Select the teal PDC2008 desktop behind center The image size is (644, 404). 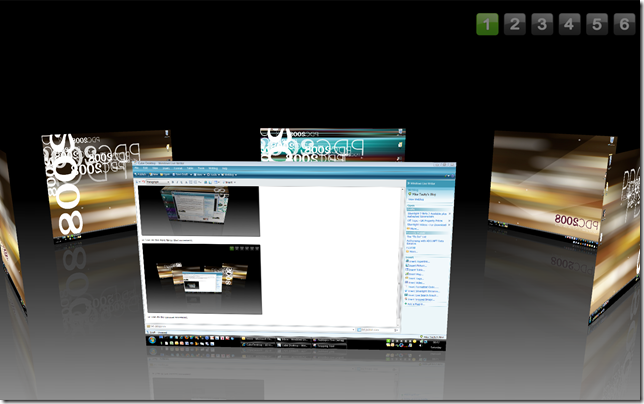333,145
